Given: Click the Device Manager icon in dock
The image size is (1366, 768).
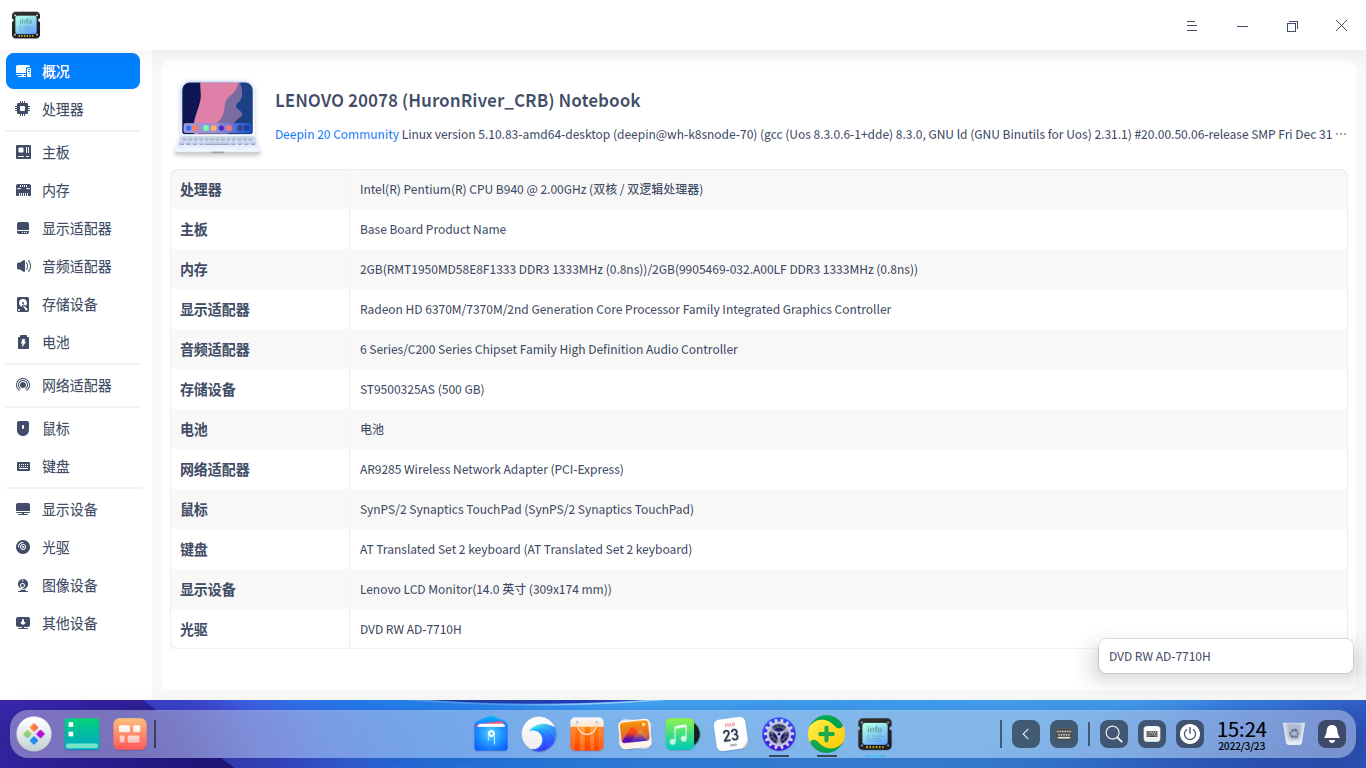Looking at the screenshot, I should [875, 735].
